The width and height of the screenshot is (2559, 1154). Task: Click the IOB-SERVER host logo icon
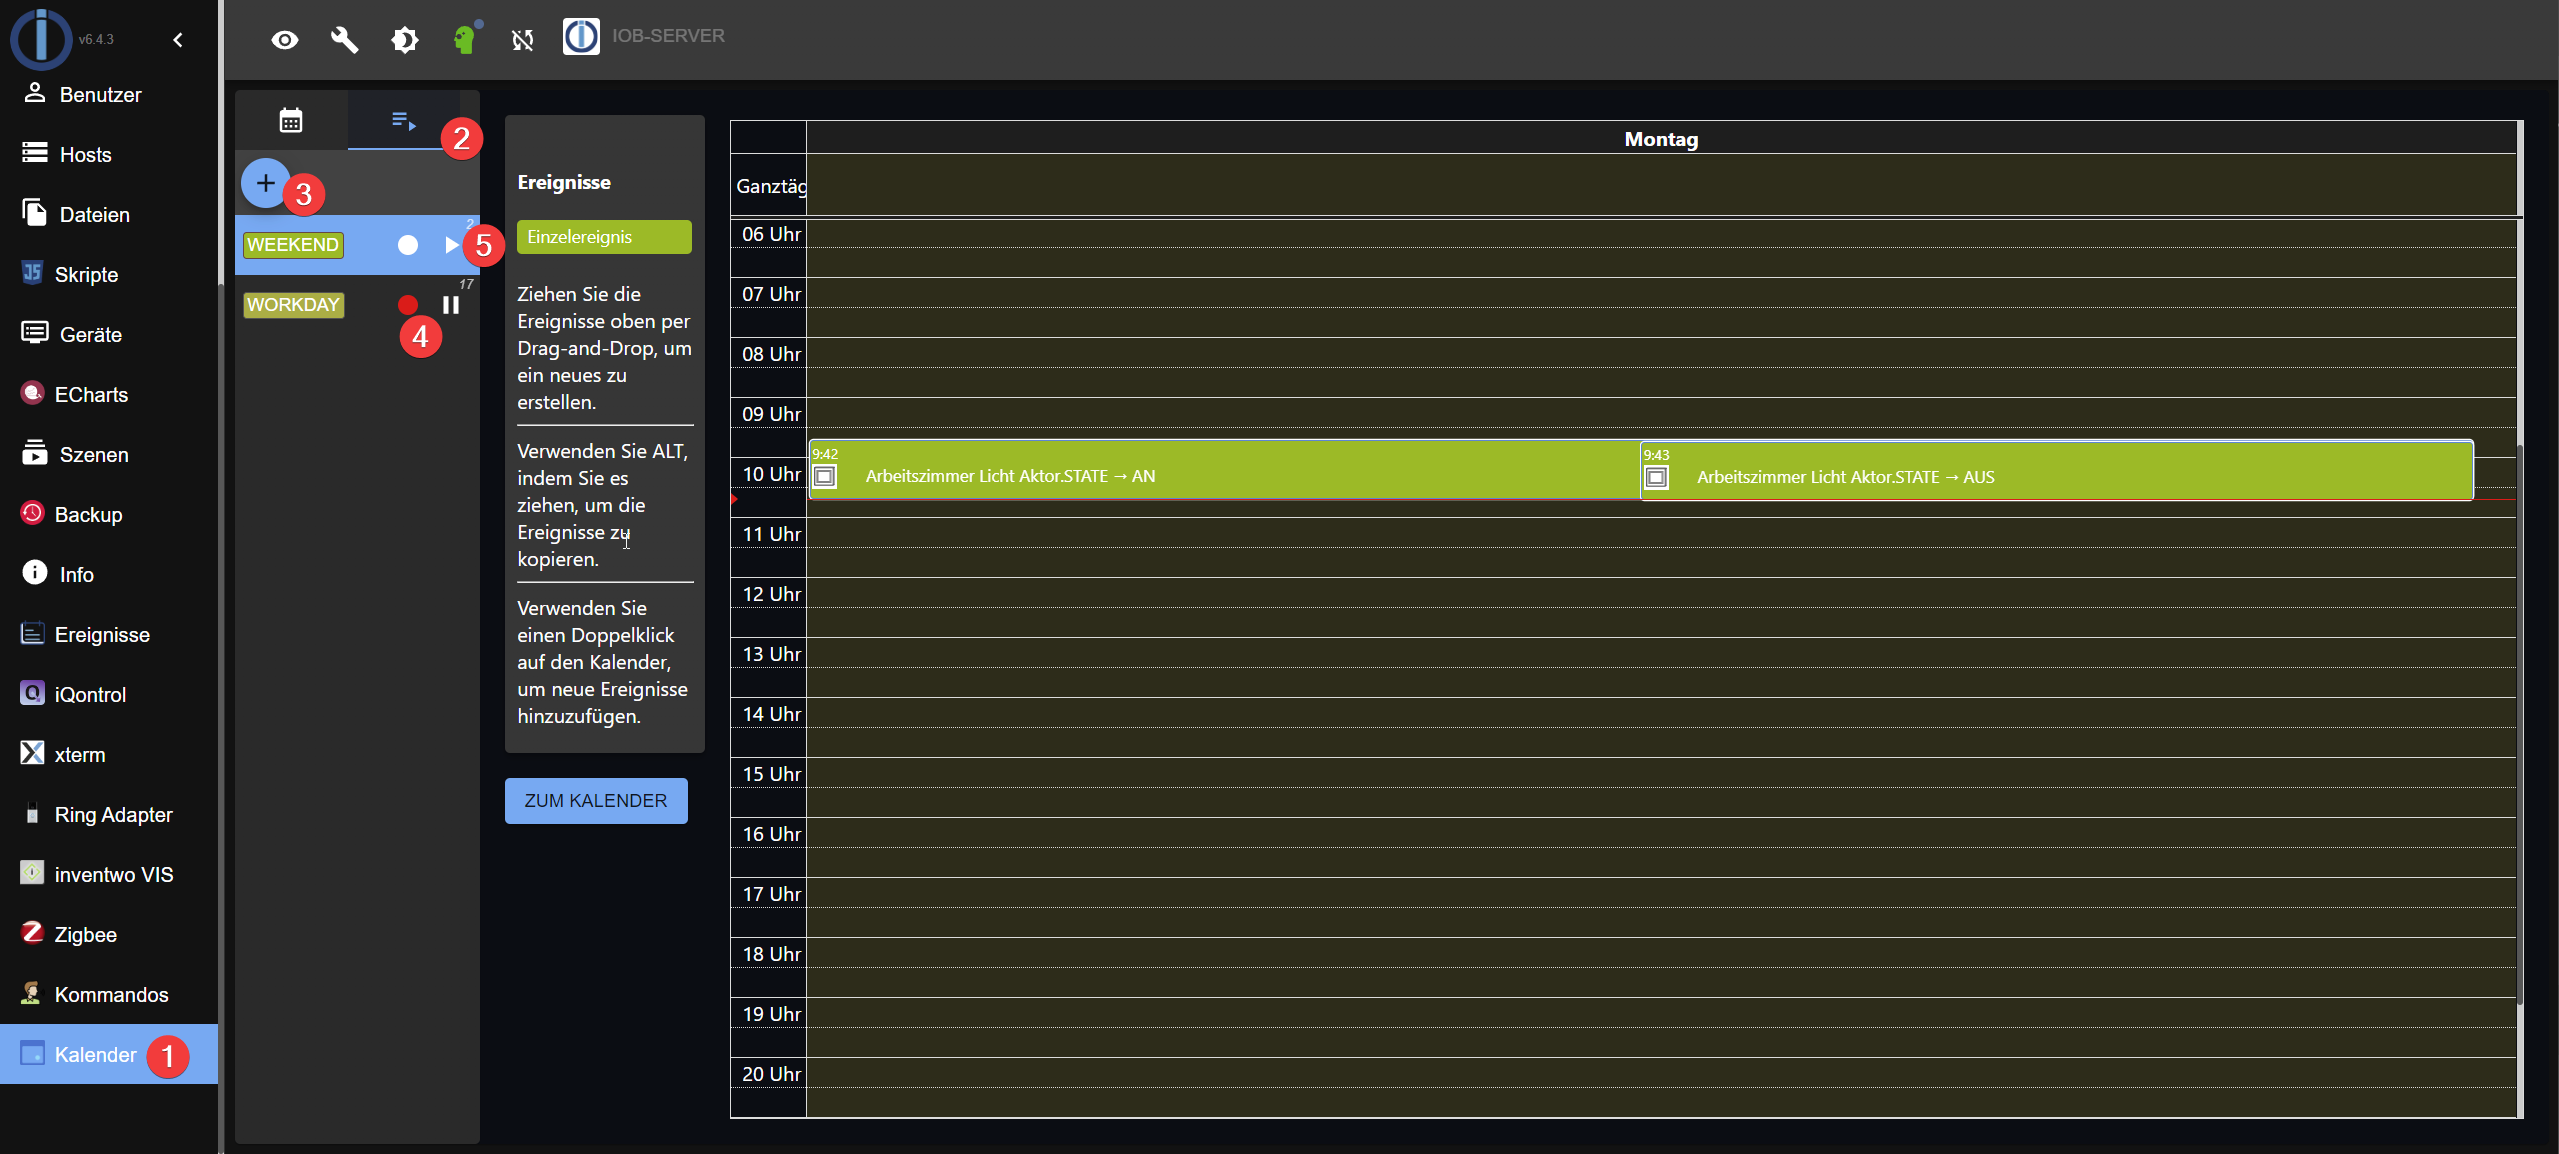pos(581,36)
